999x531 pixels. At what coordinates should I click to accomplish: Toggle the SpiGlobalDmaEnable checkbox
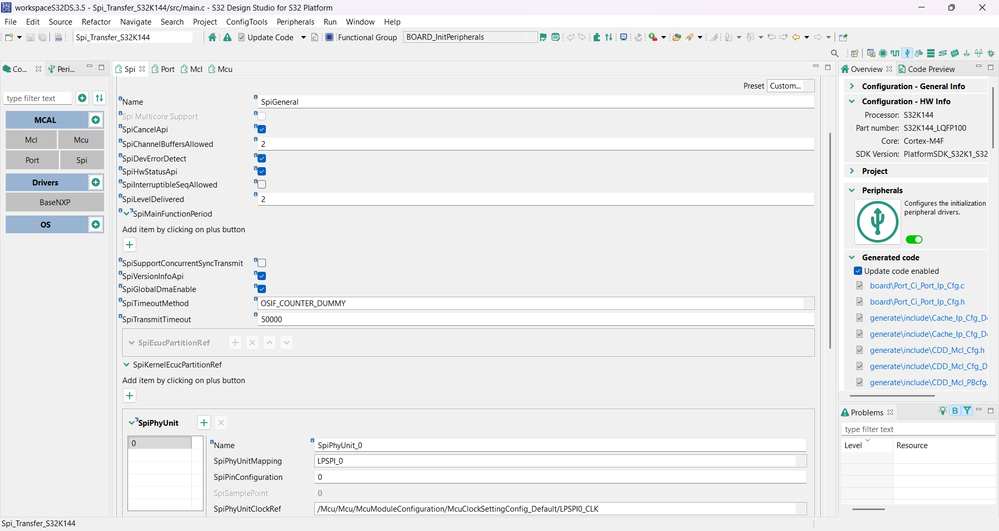[x=261, y=289]
